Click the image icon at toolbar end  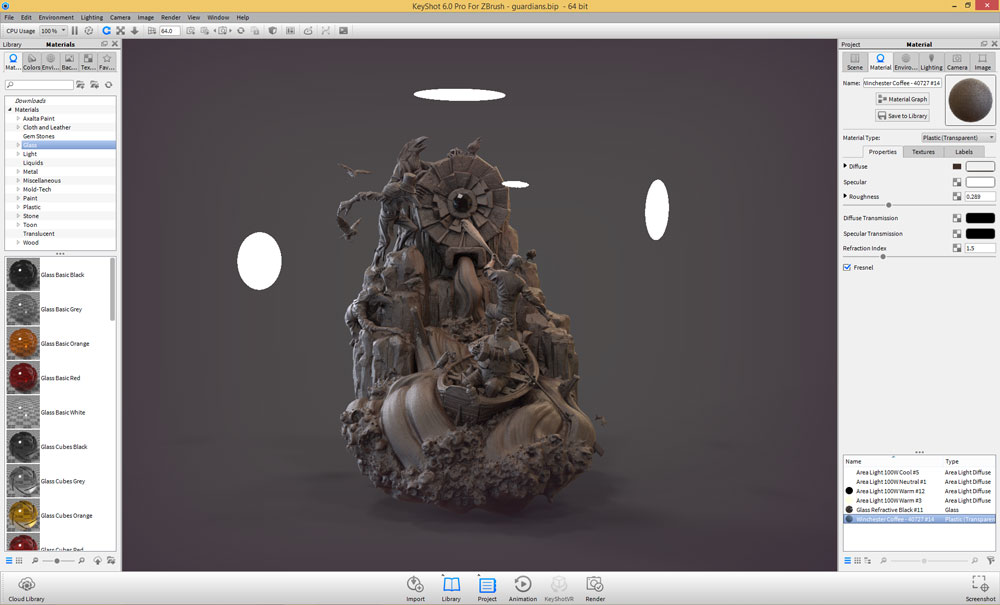[343, 31]
